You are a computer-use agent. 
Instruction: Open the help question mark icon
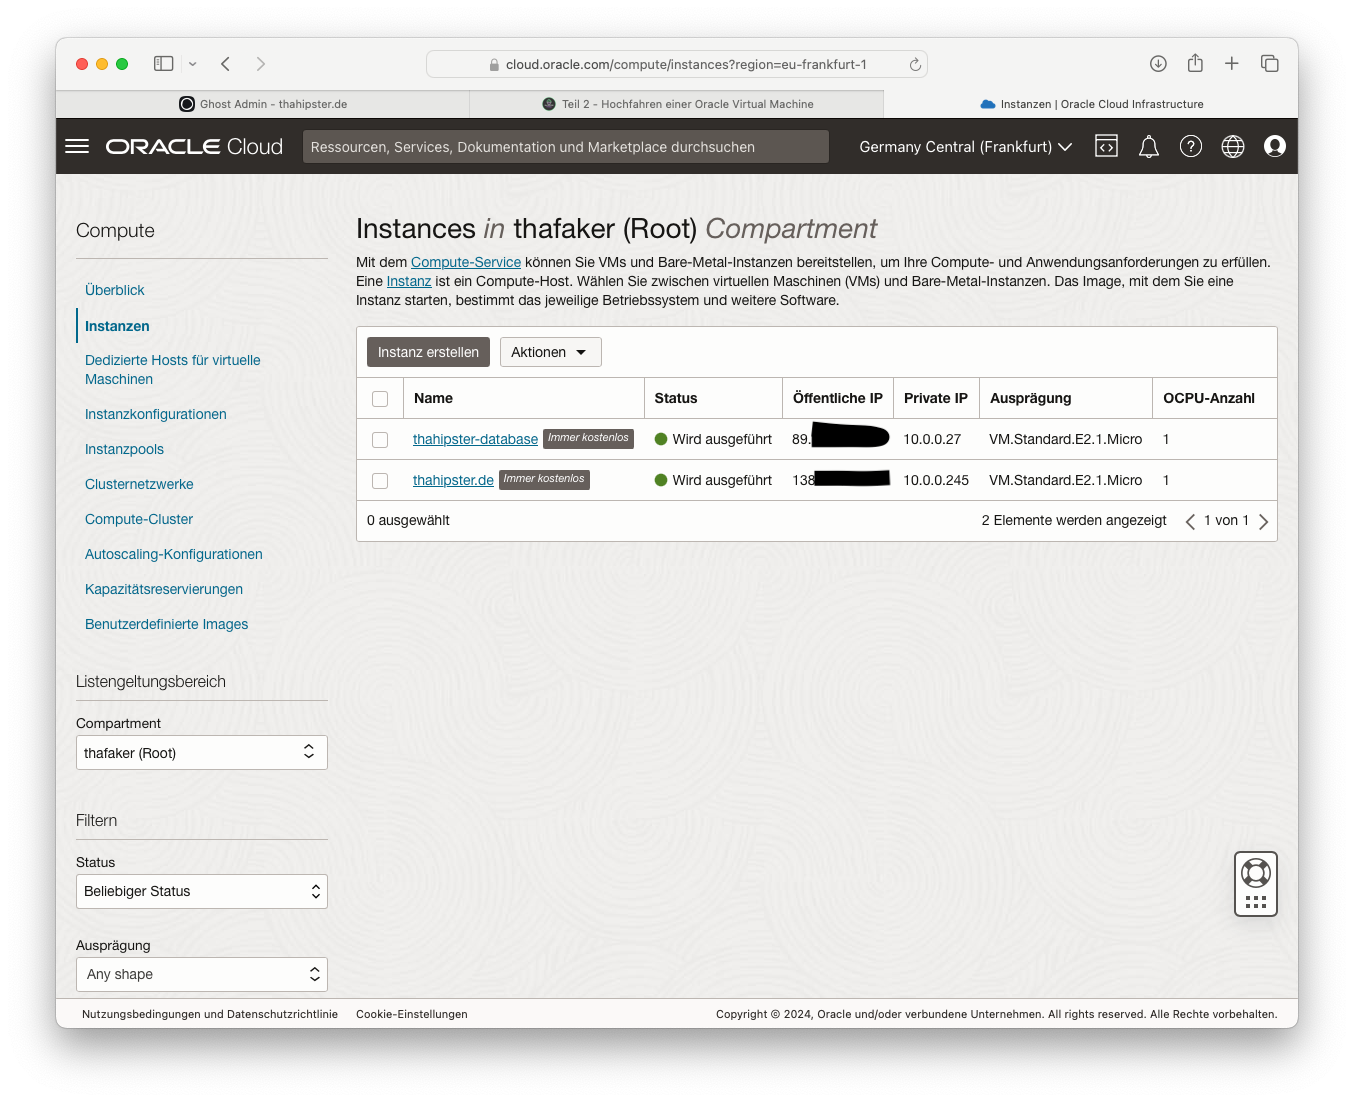click(1190, 146)
